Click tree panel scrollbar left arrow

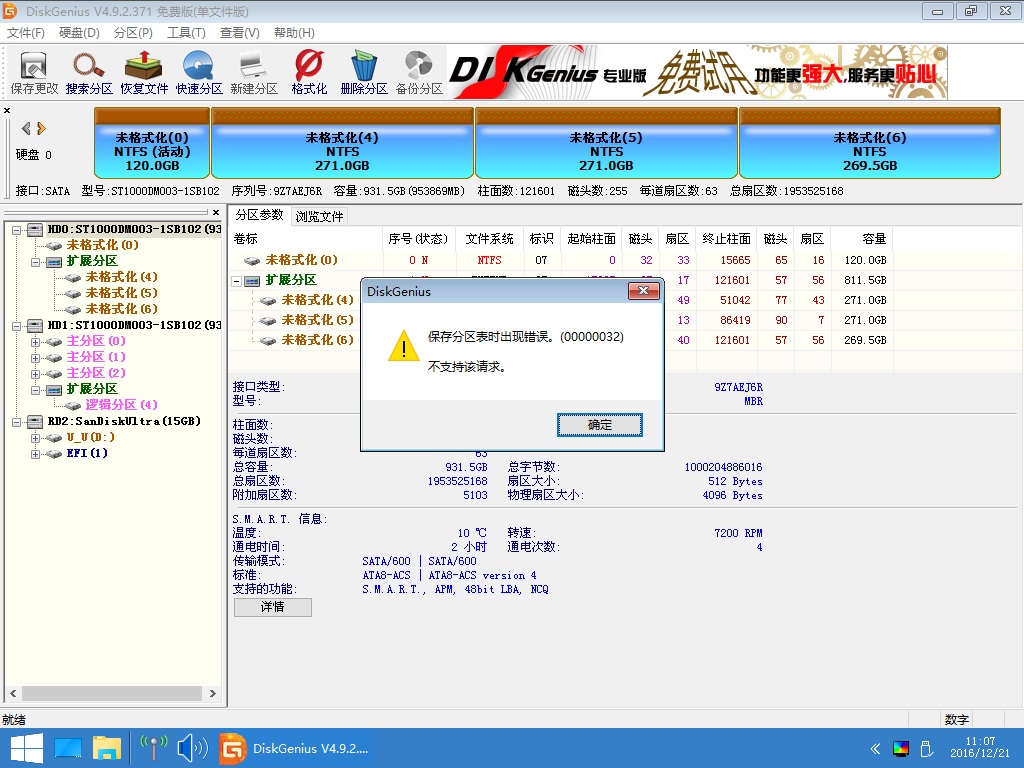coord(13,694)
